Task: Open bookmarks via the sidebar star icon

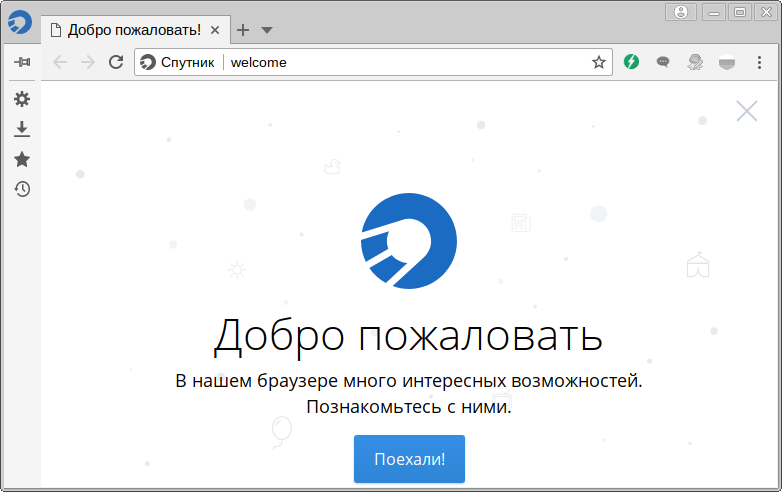Action: 21,160
